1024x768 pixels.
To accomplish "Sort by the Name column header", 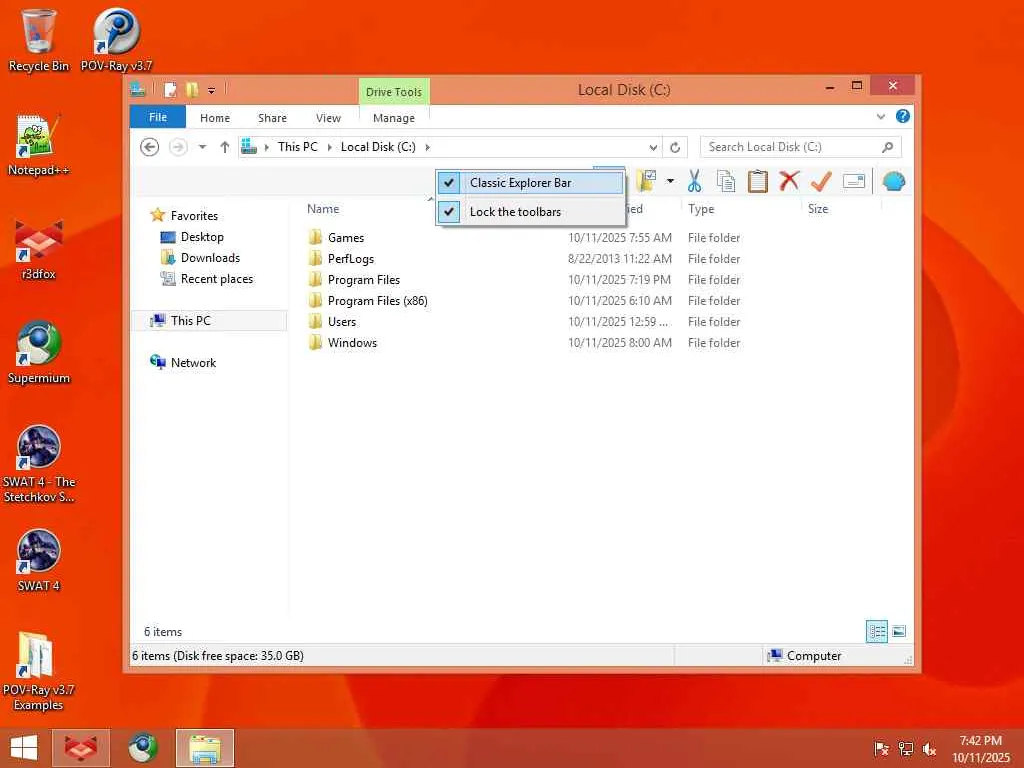I will click(323, 209).
